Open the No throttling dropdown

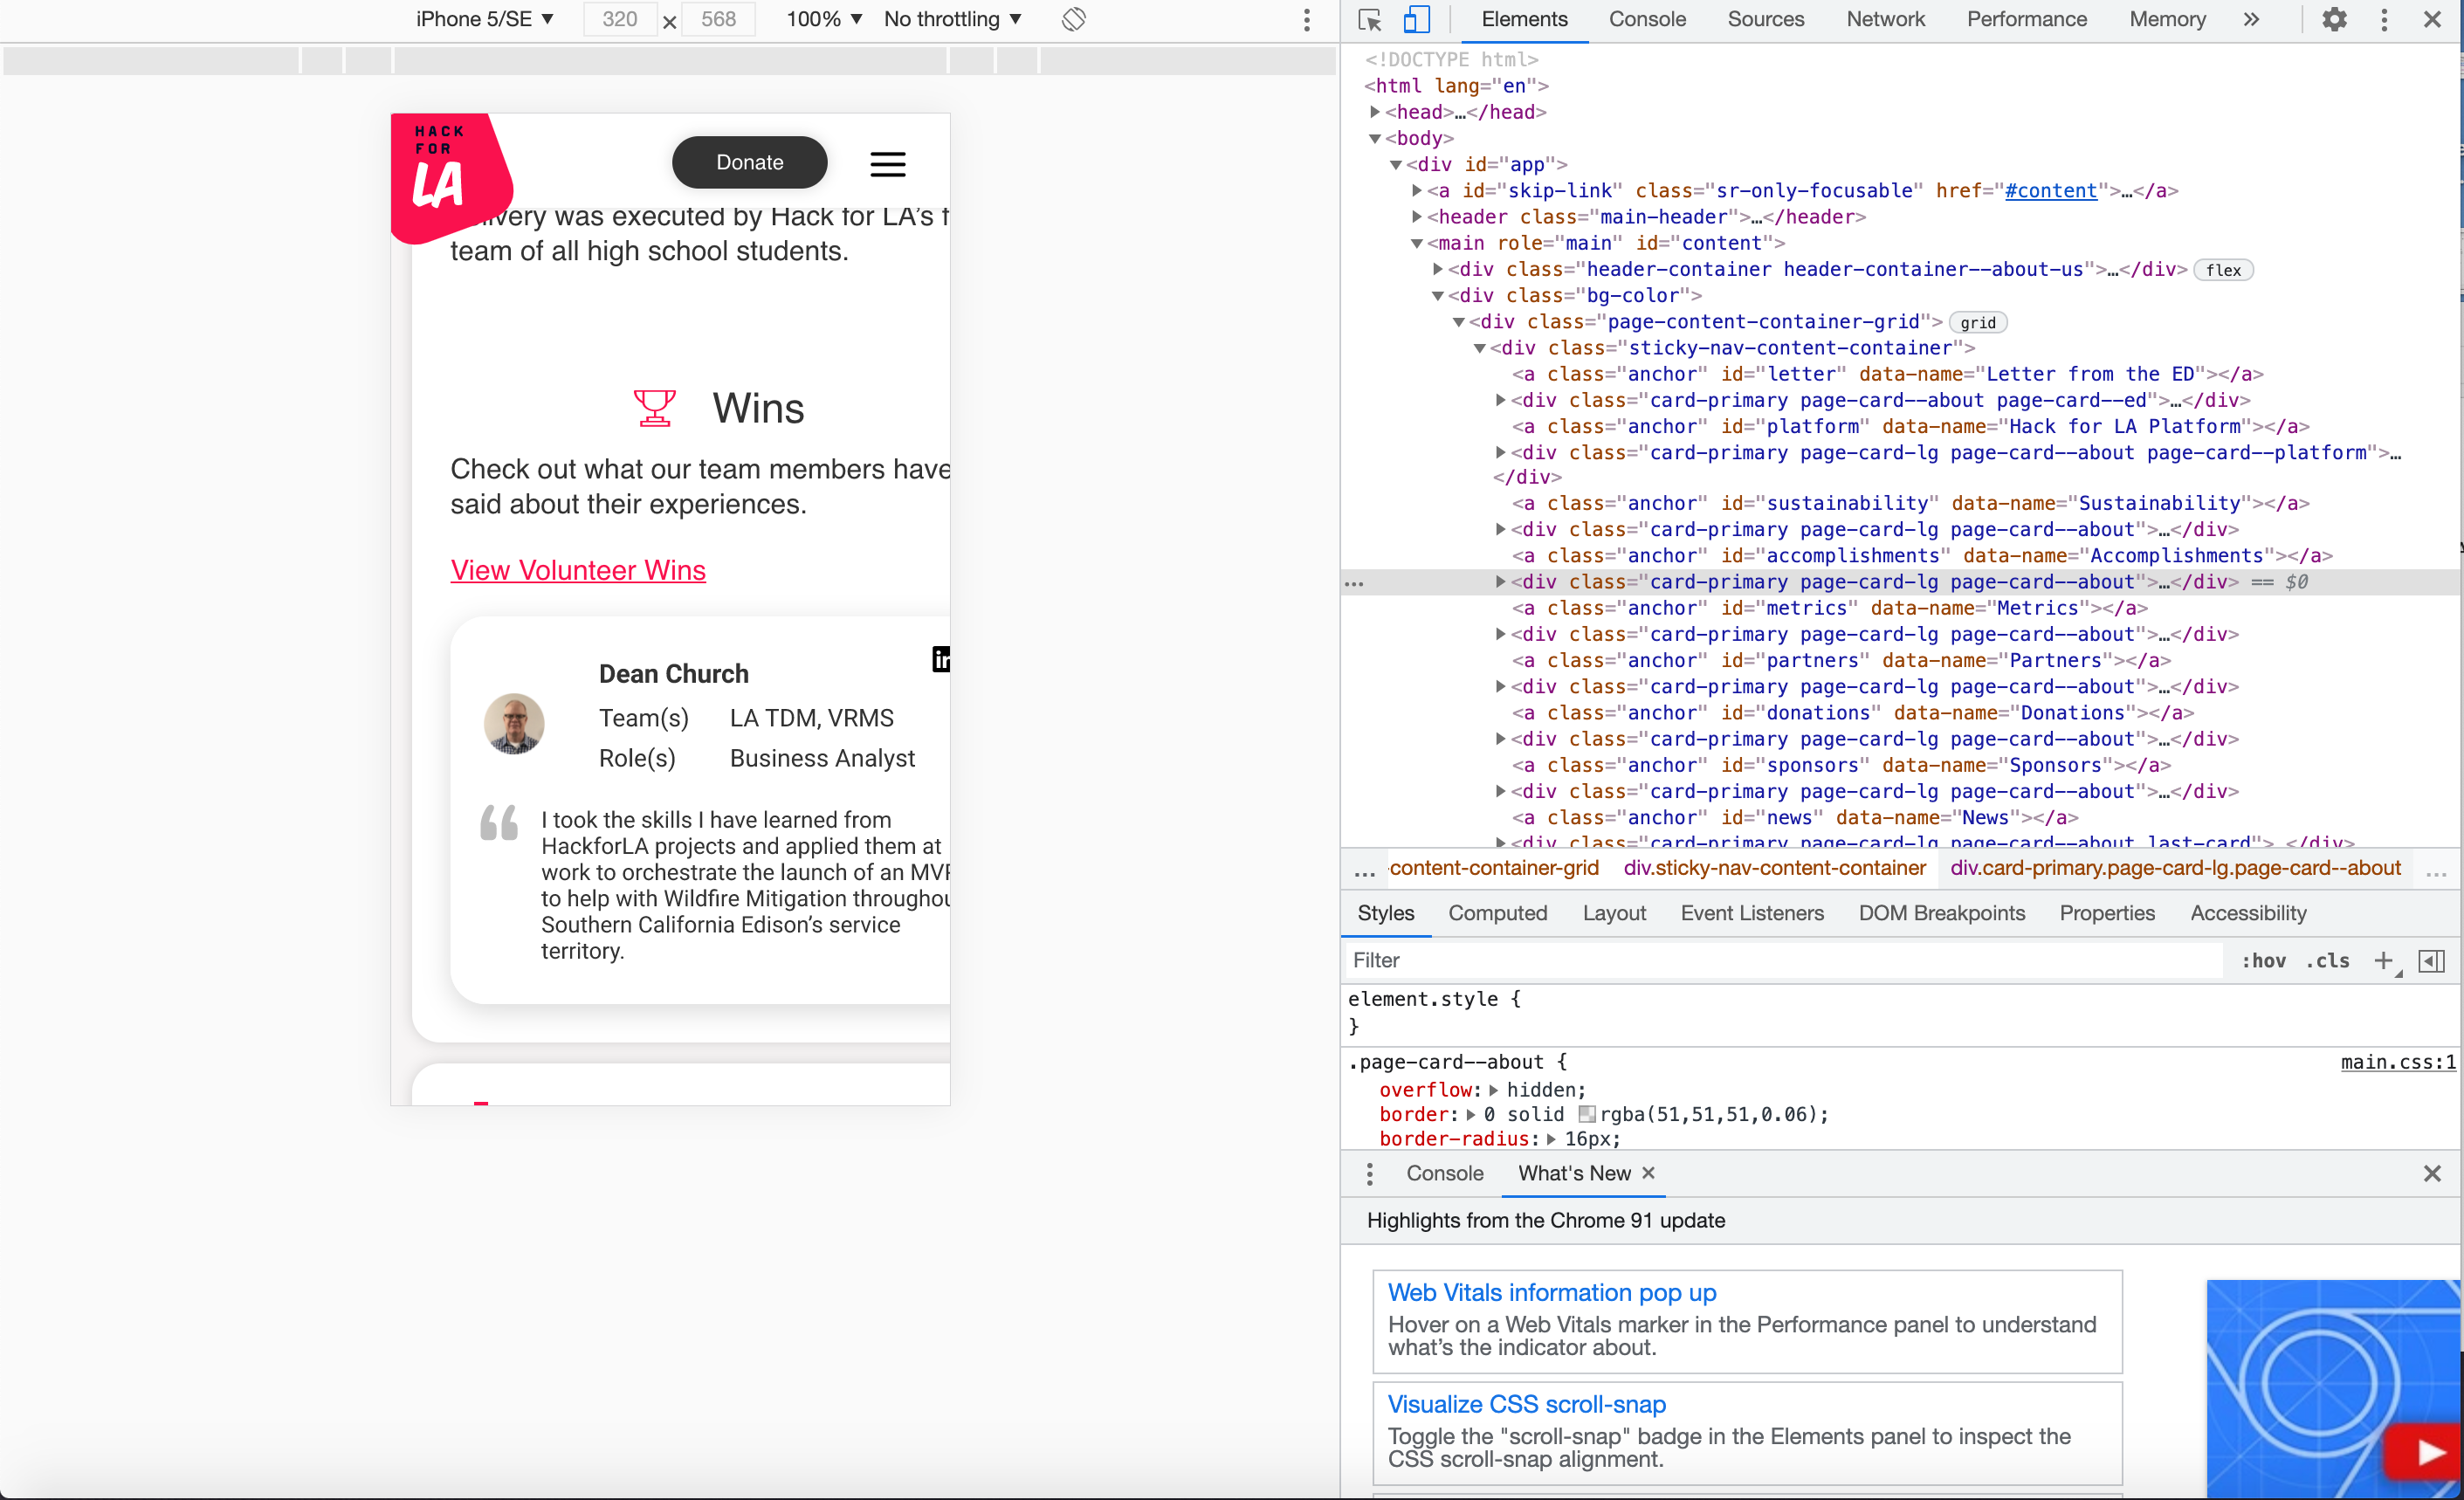point(952,20)
